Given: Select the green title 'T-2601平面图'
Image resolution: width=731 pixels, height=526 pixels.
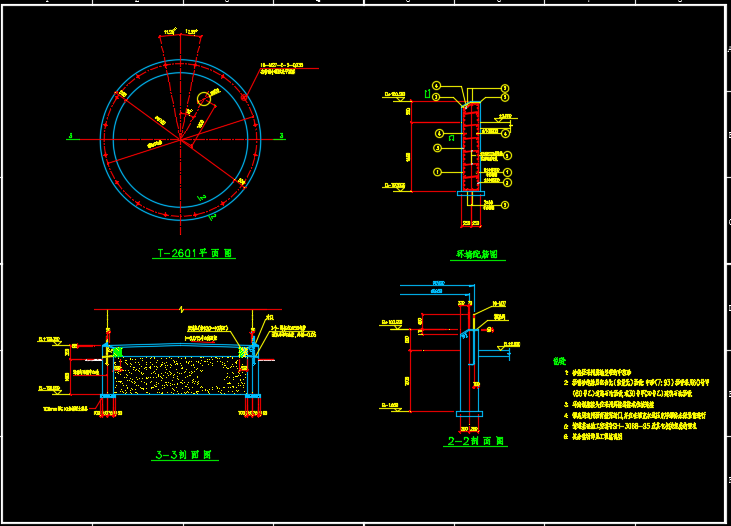Looking at the screenshot, I should [194, 253].
